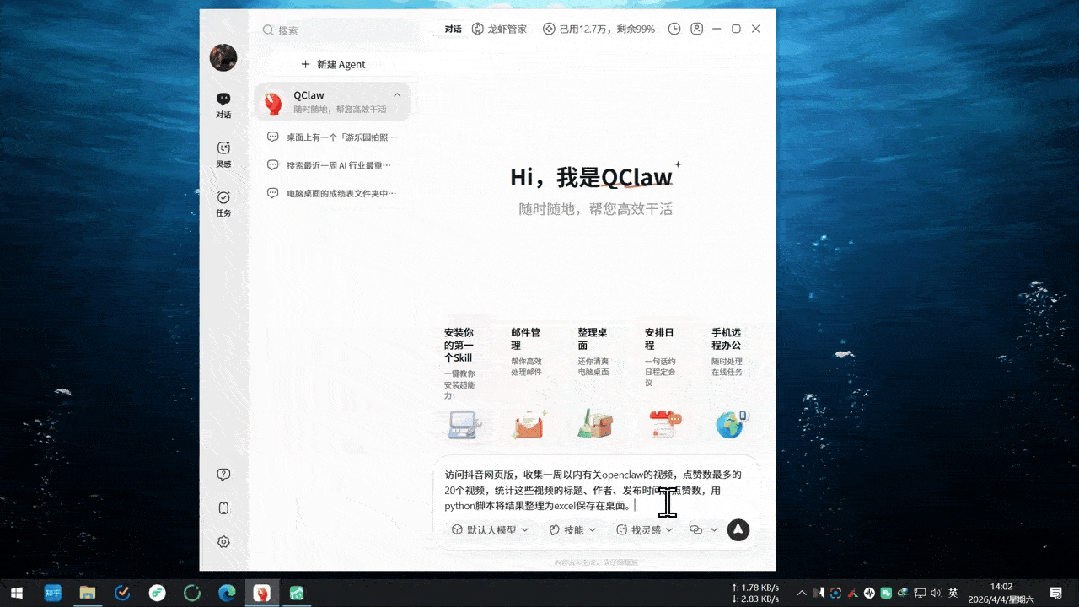Open the first blue tile app on taskbar
This screenshot has height=607, width=1079.
[x=53, y=593]
